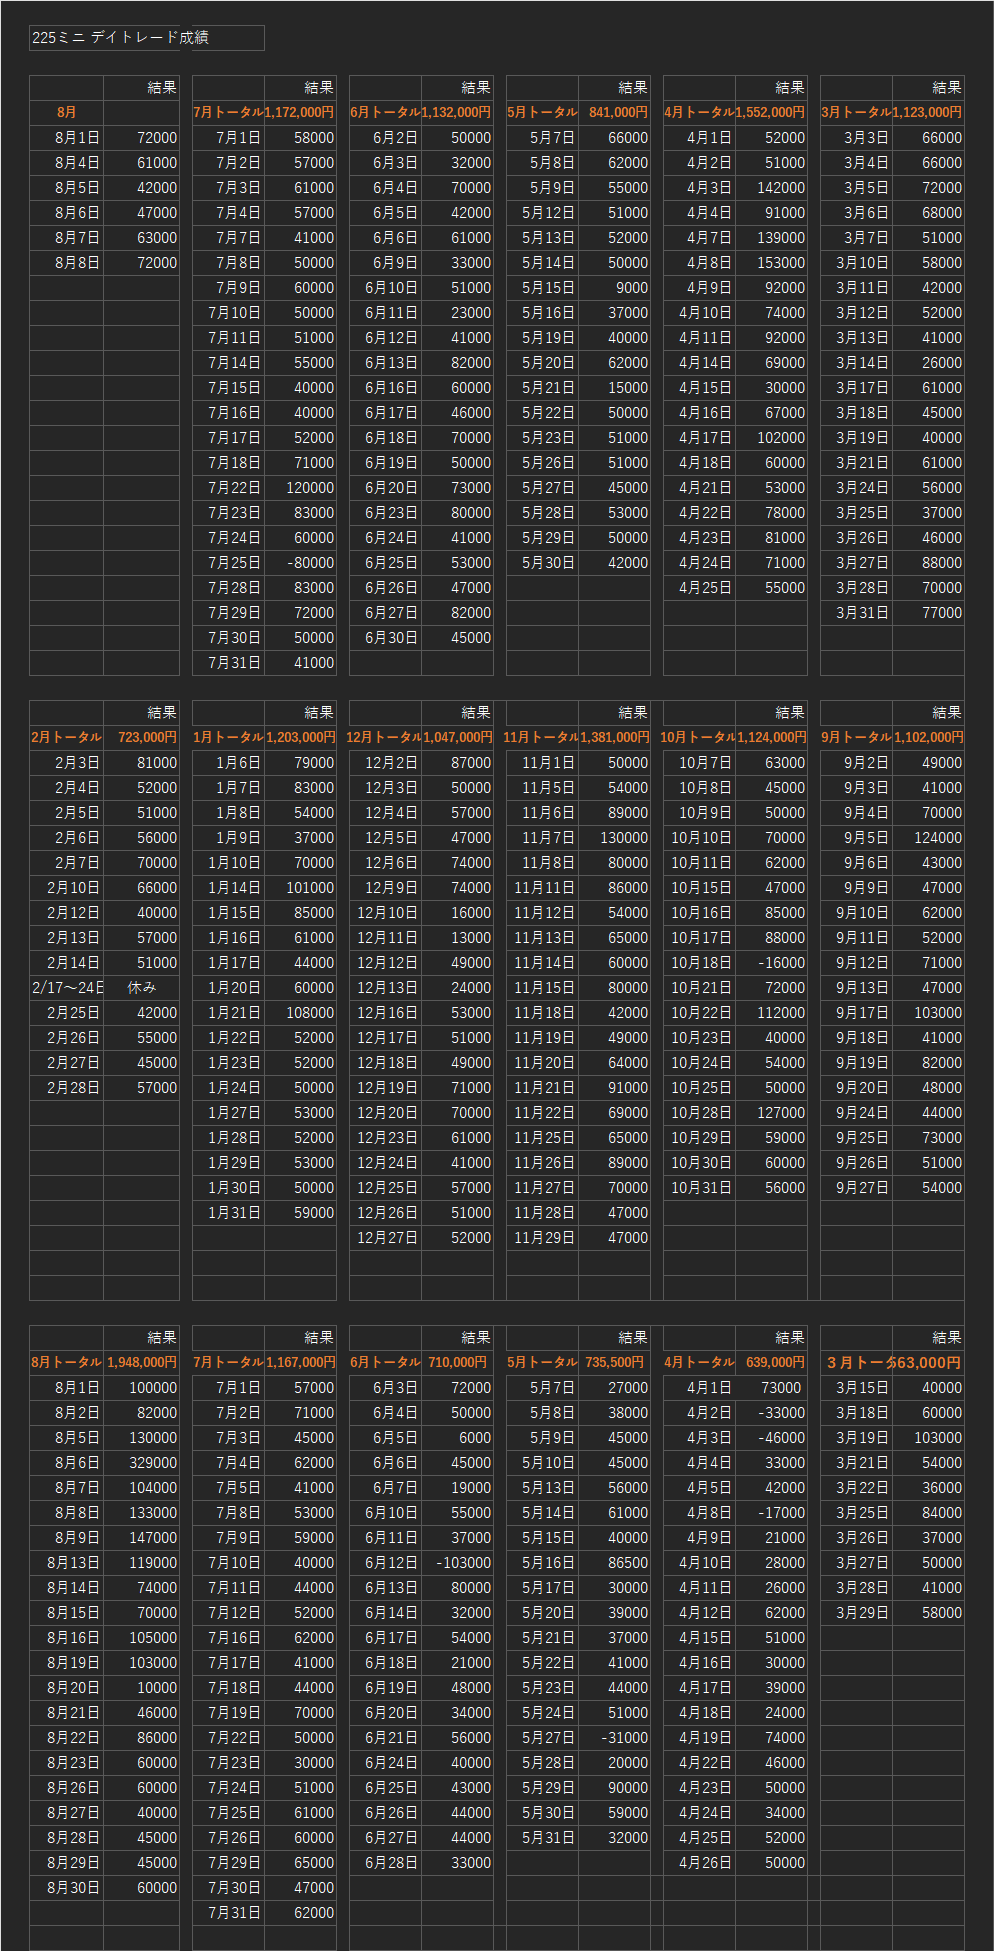The height and width of the screenshot is (1951, 994).
Task: Click the 2/17～24日 date cell
Action: pos(67,988)
